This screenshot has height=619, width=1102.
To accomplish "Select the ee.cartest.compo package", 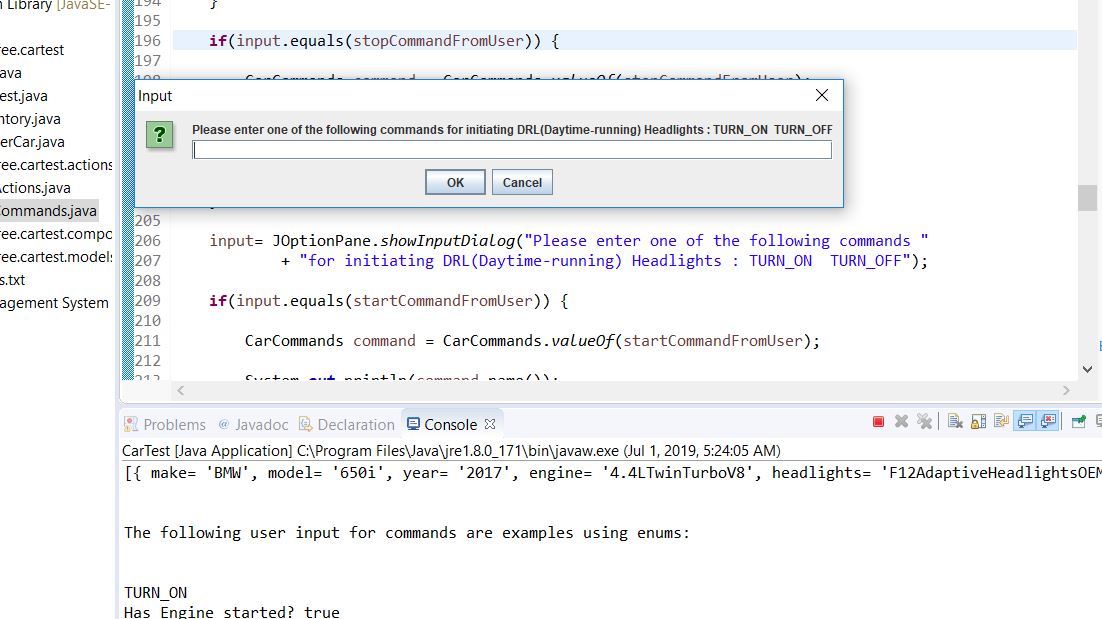I will click(56, 234).
